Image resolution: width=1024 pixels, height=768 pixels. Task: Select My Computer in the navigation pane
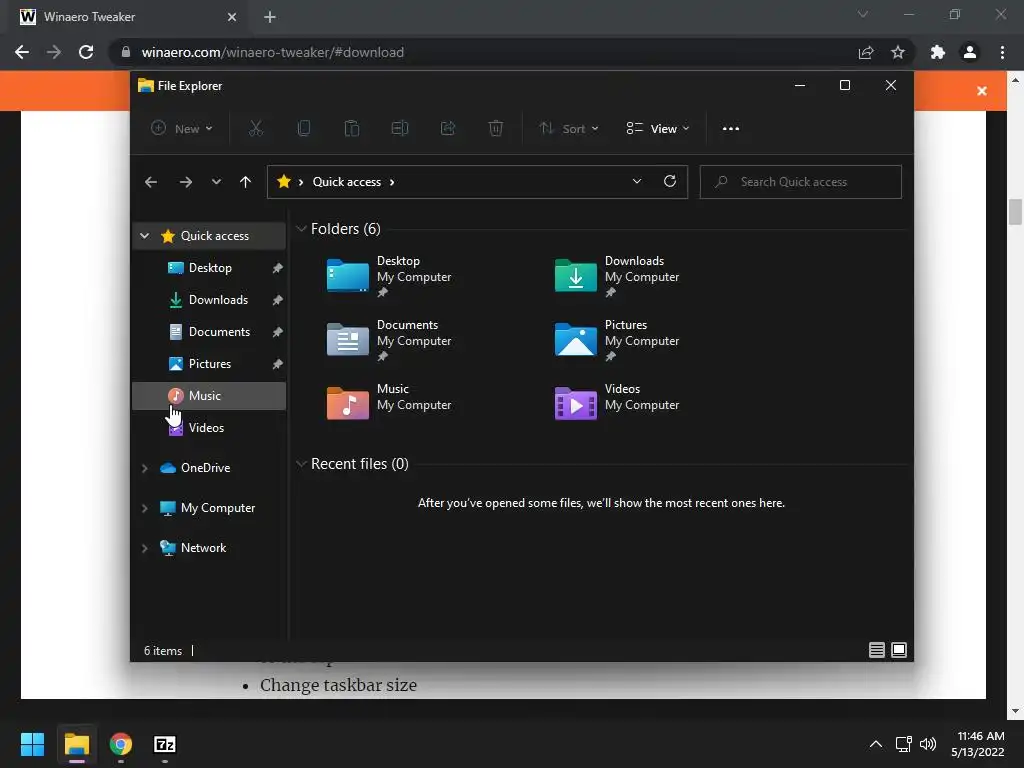(x=217, y=508)
